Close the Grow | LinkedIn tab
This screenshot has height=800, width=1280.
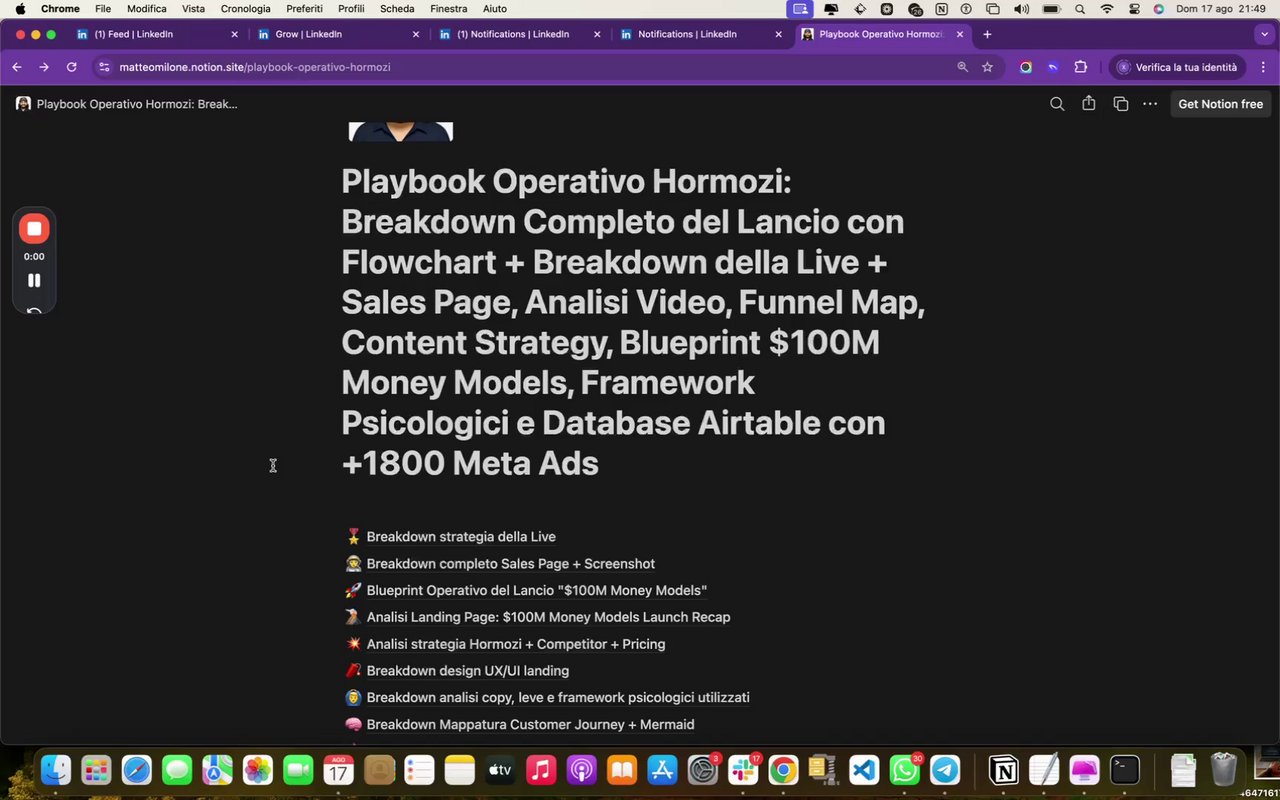[x=416, y=34]
